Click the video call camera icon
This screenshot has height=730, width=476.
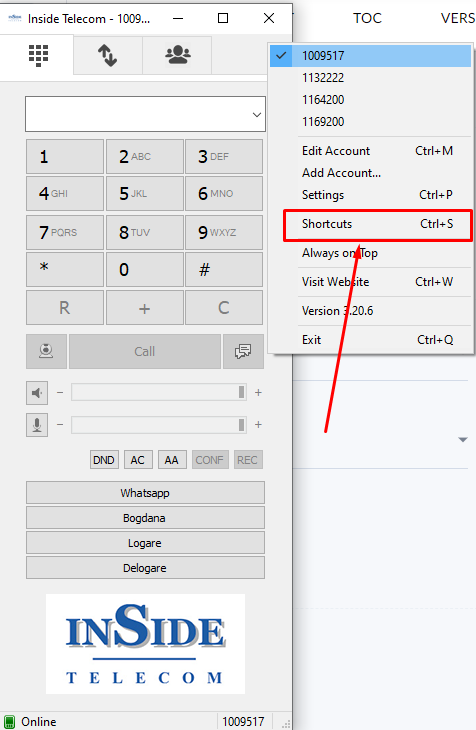tap(46, 351)
